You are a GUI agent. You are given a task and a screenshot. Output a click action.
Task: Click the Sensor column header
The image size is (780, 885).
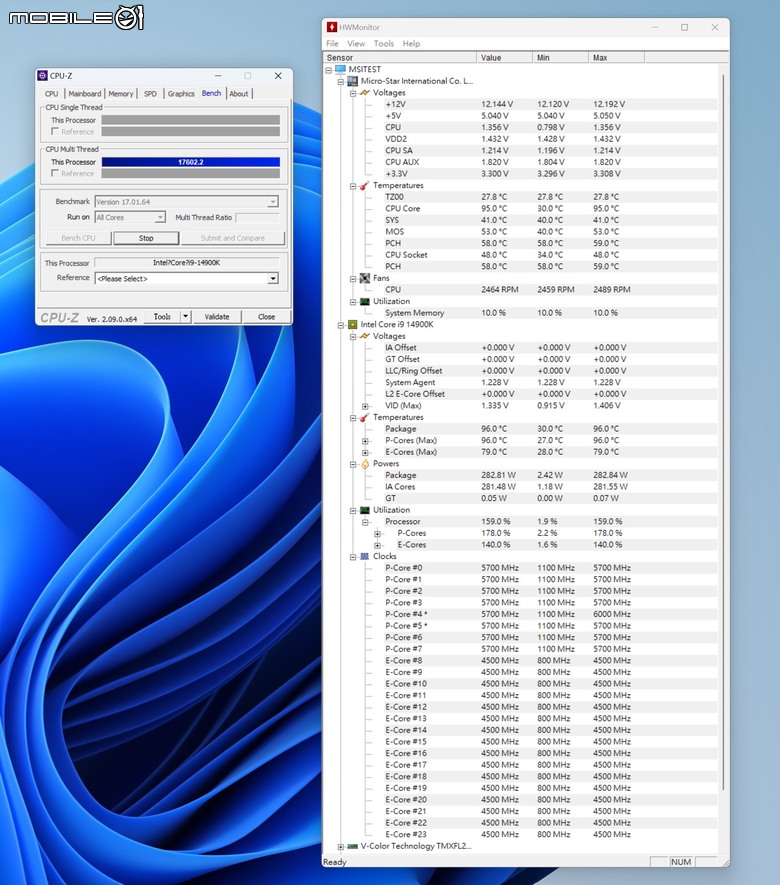[x=400, y=58]
